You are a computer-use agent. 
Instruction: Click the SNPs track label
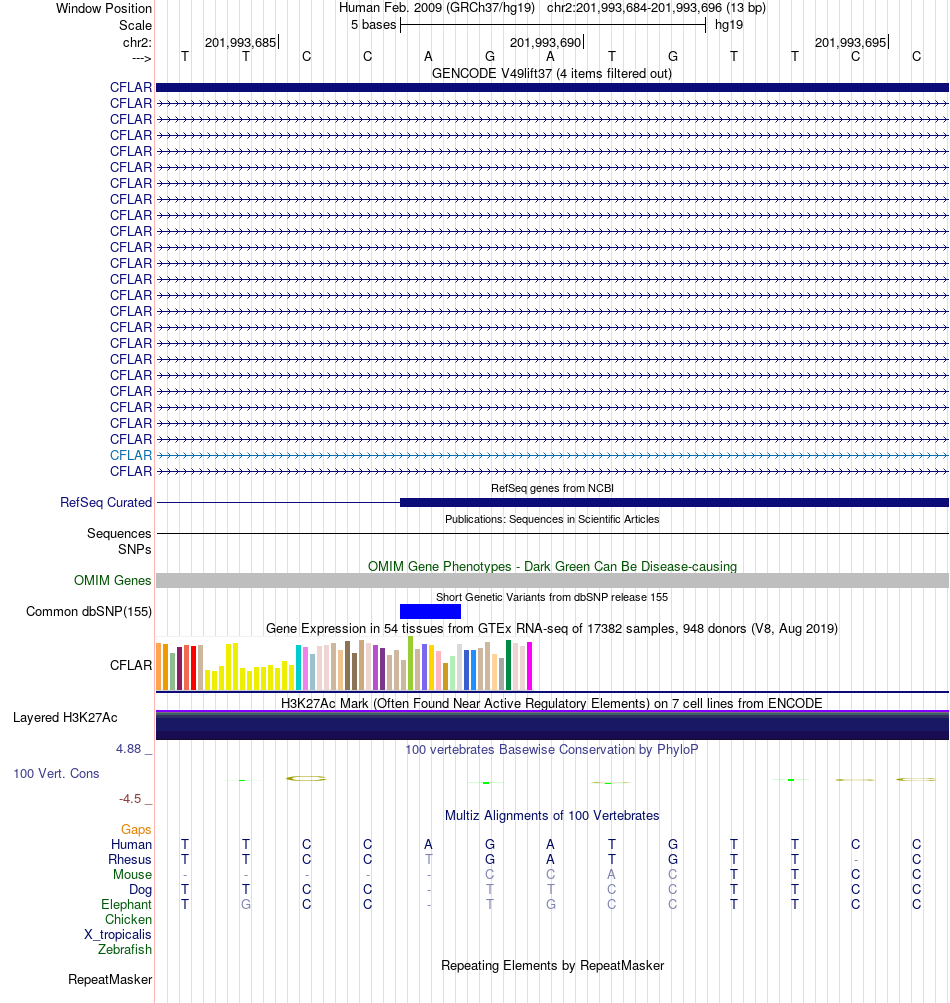pos(134,549)
